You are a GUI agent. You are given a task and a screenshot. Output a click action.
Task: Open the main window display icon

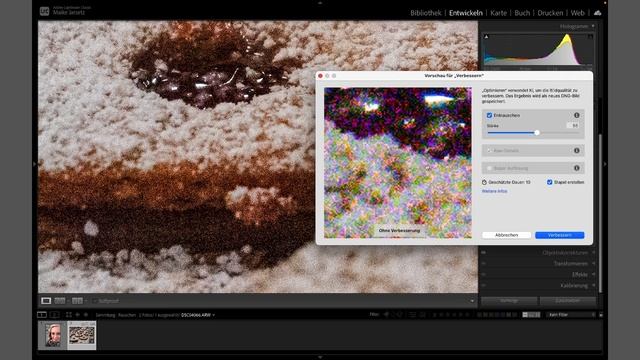click(42, 315)
